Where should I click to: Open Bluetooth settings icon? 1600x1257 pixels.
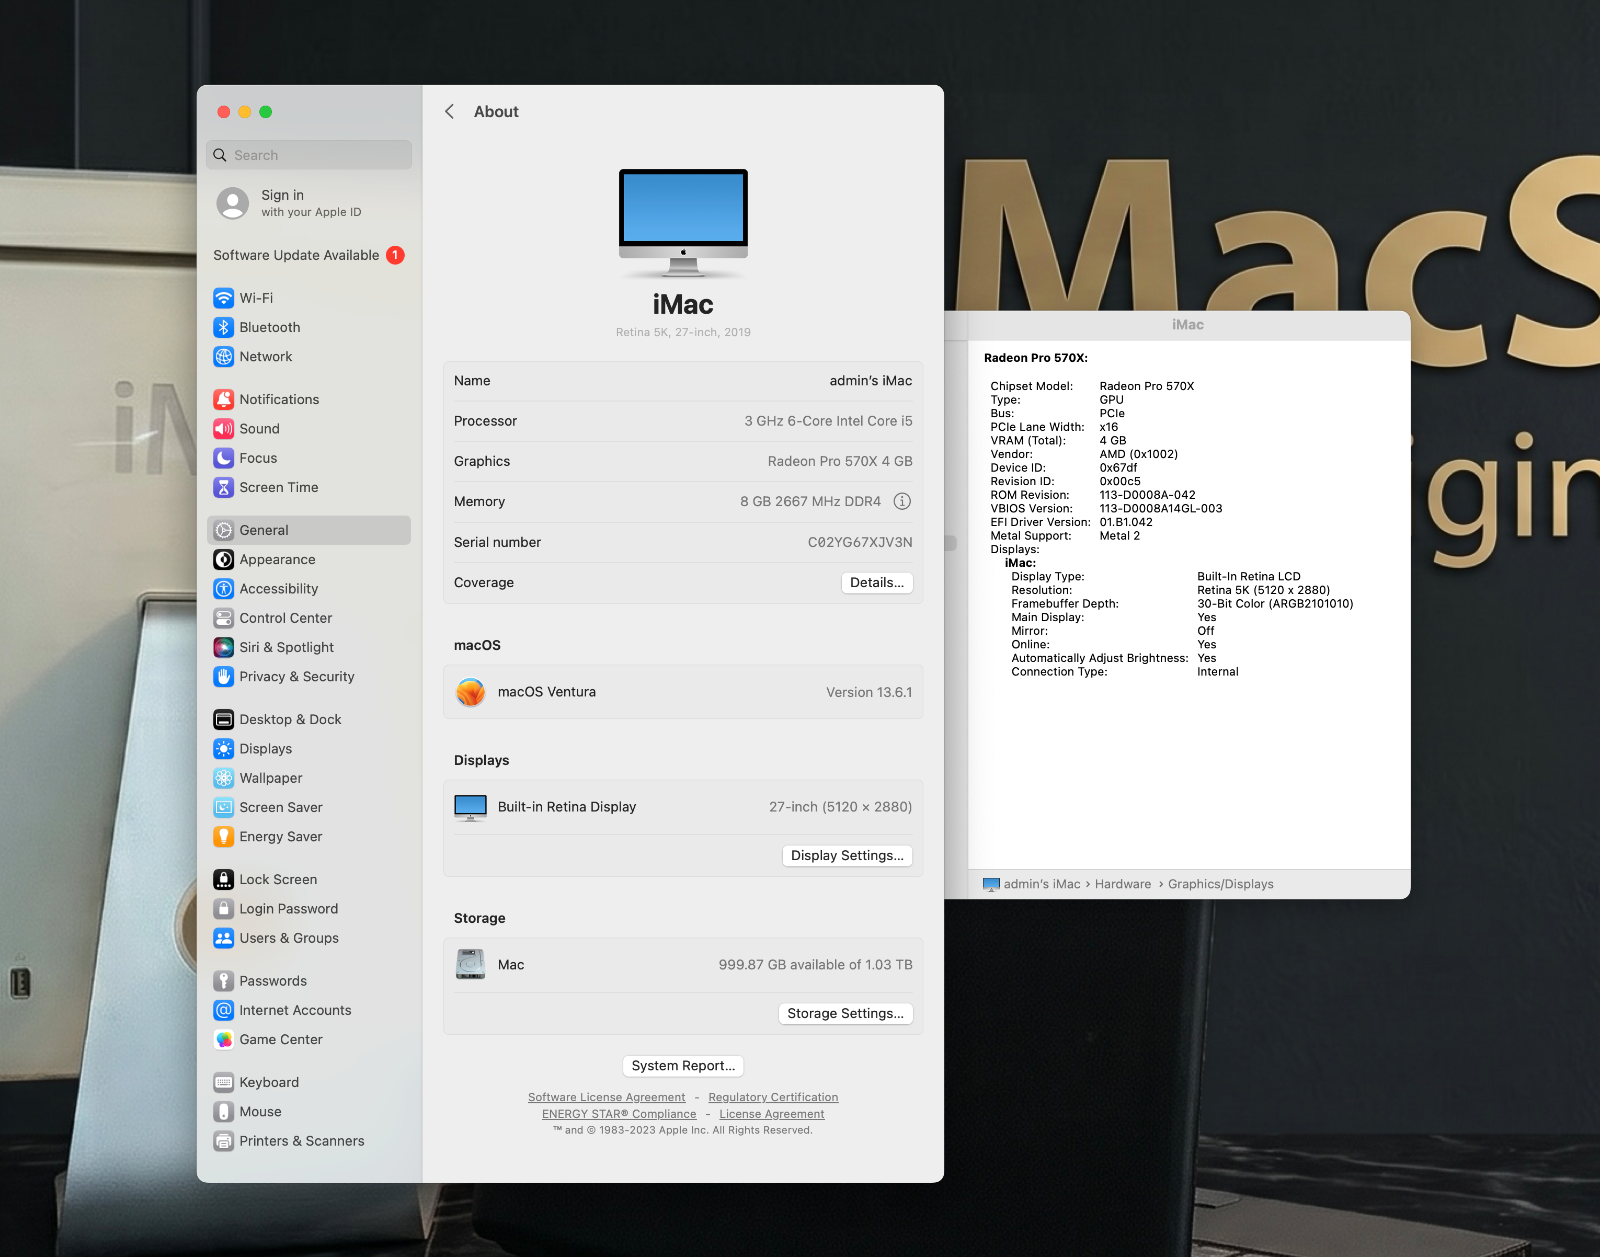pos(224,327)
